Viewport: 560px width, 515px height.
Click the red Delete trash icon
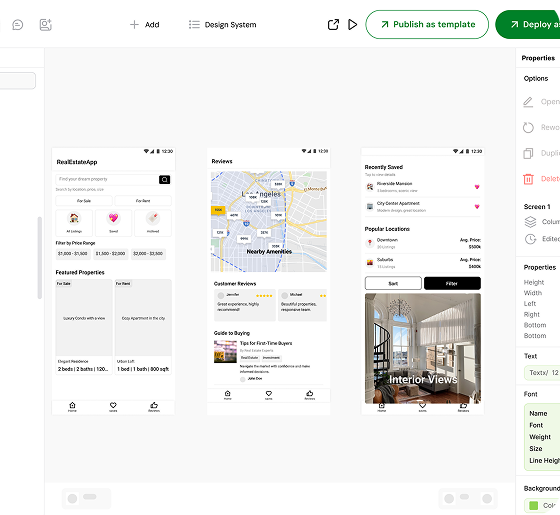[528, 179]
